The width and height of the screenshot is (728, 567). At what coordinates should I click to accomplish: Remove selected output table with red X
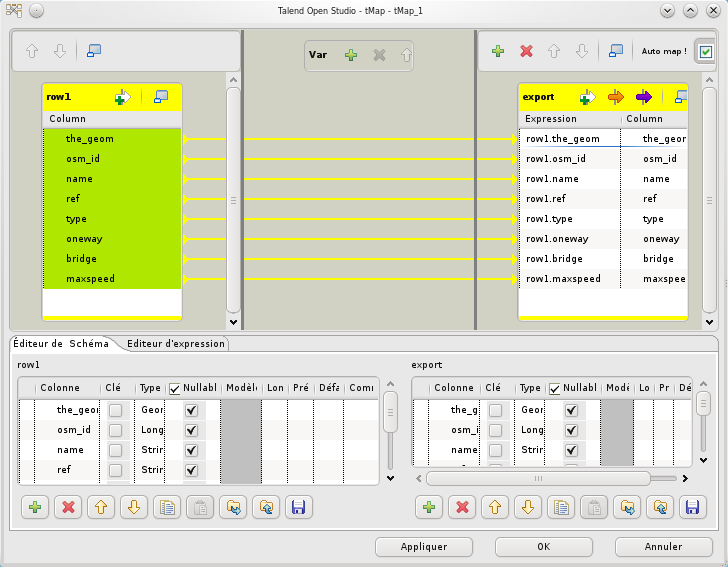[526, 51]
